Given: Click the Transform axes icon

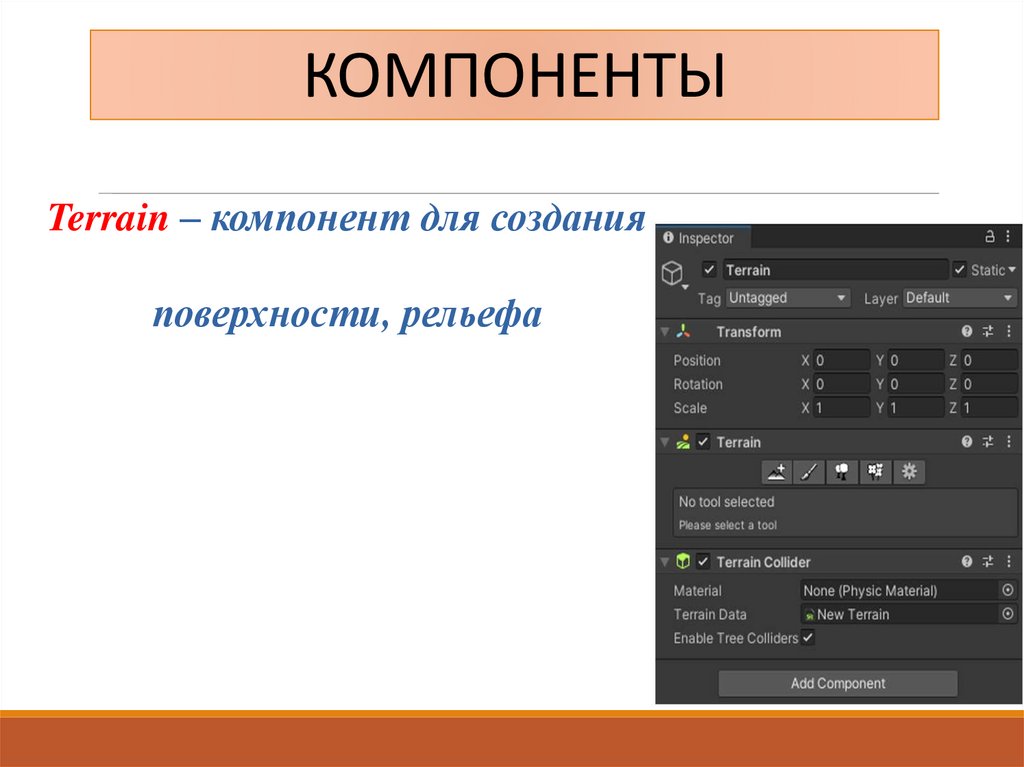Looking at the screenshot, I should [x=683, y=331].
